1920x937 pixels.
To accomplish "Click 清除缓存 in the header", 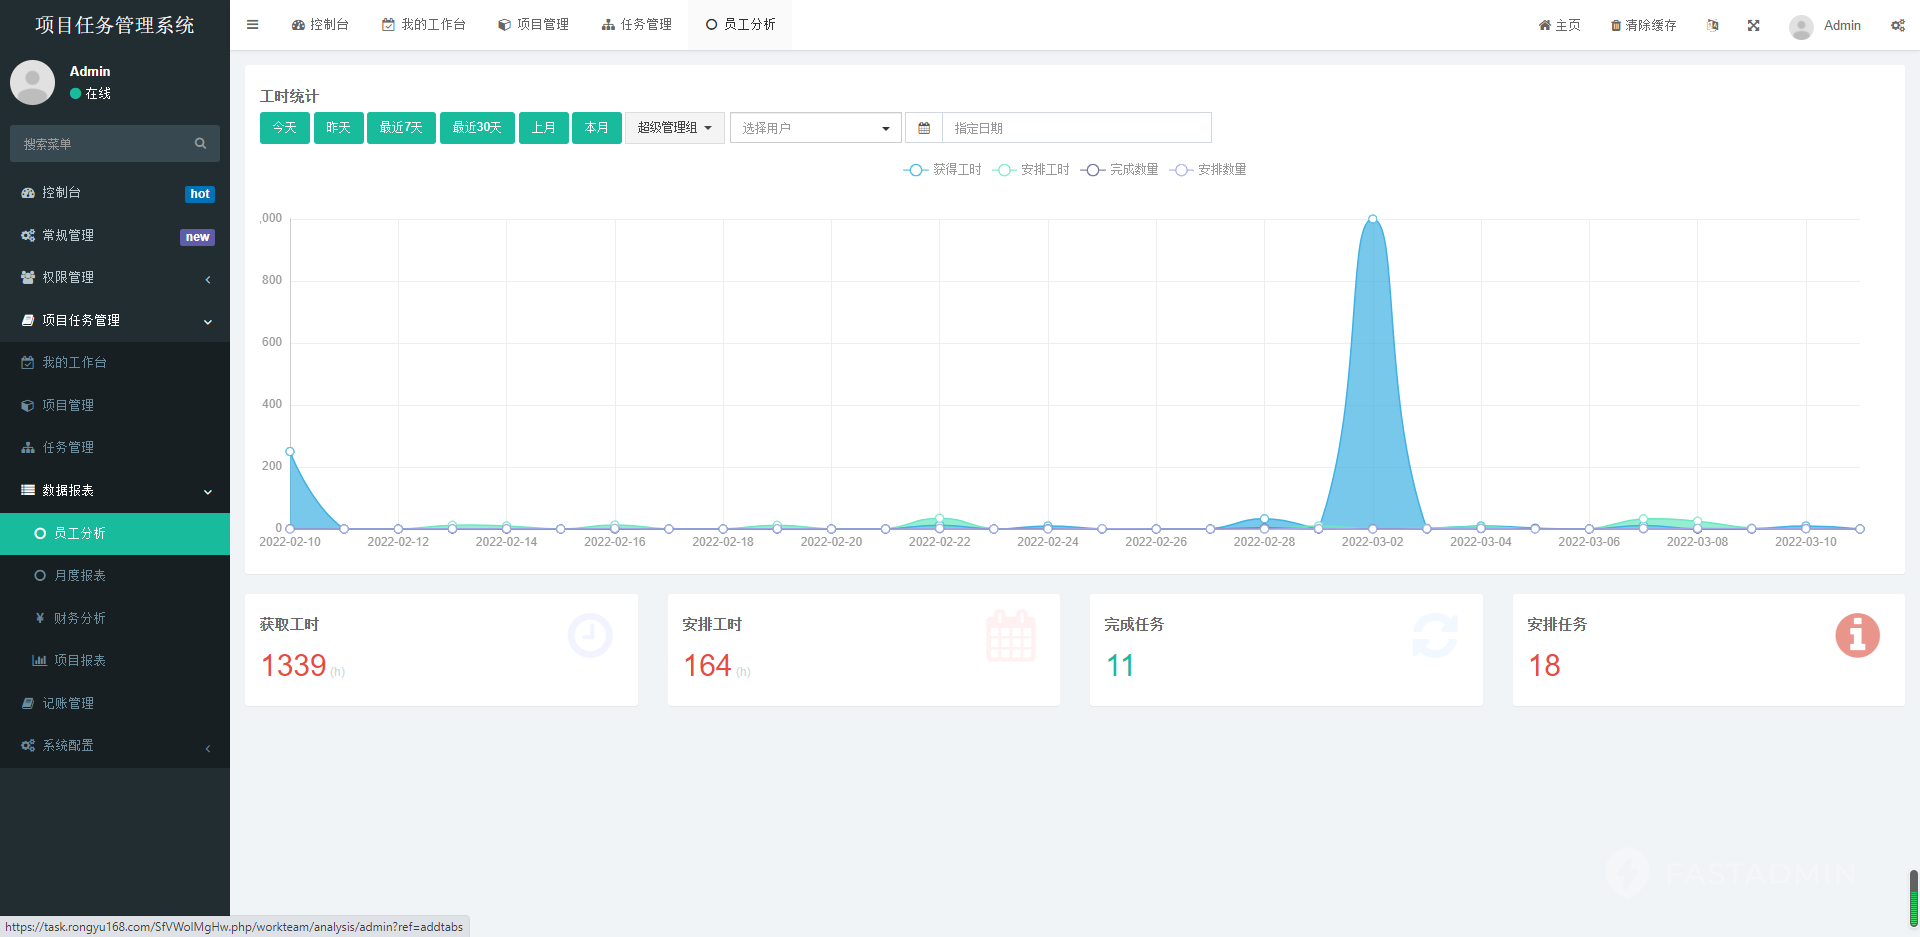I will pyautogui.click(x=1643, y=25).
